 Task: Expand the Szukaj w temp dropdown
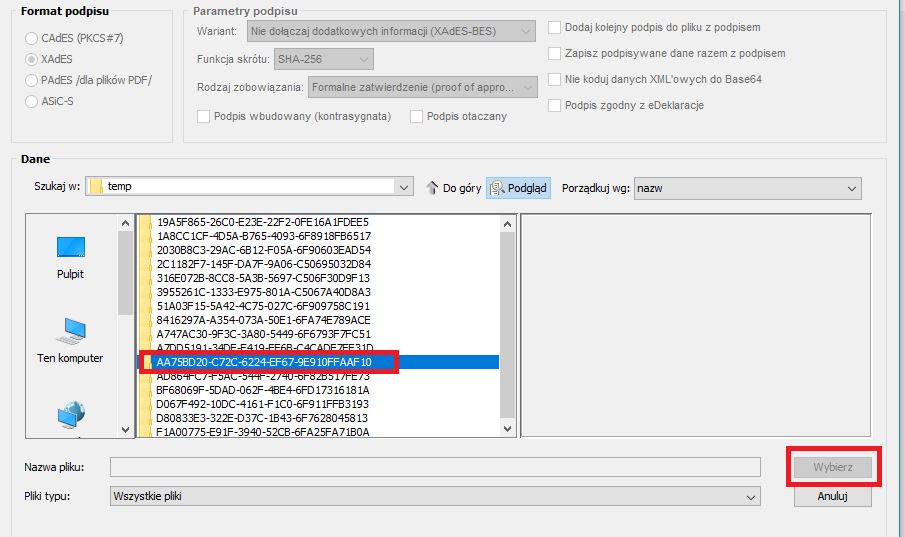coord(404,187)
